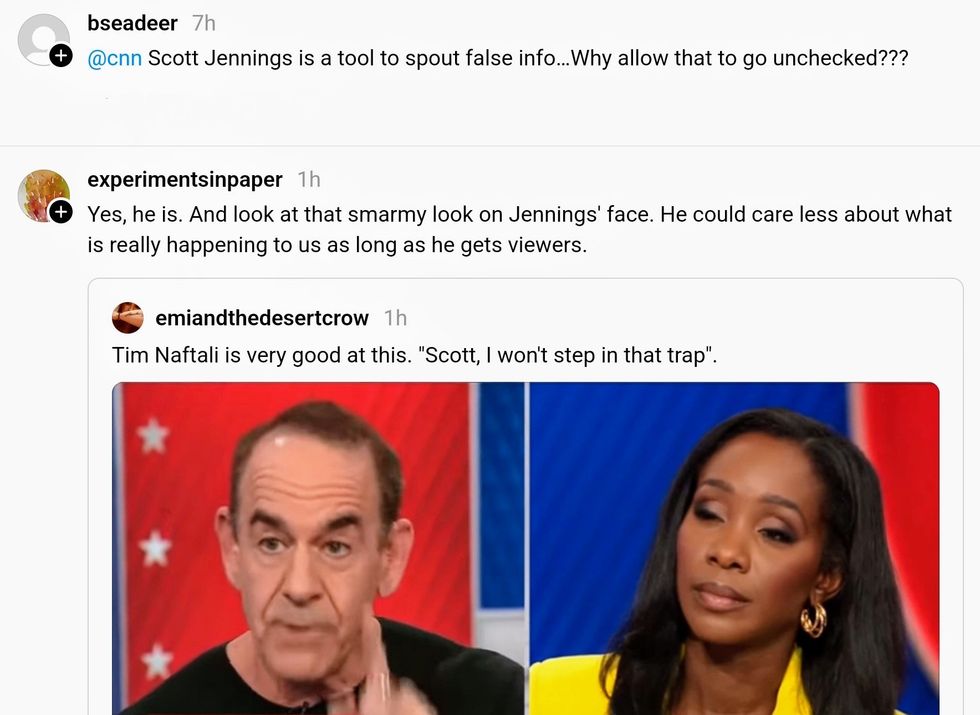Click the @cnn mention link
This screenshot has height=715, width=980.
(114, 58)
